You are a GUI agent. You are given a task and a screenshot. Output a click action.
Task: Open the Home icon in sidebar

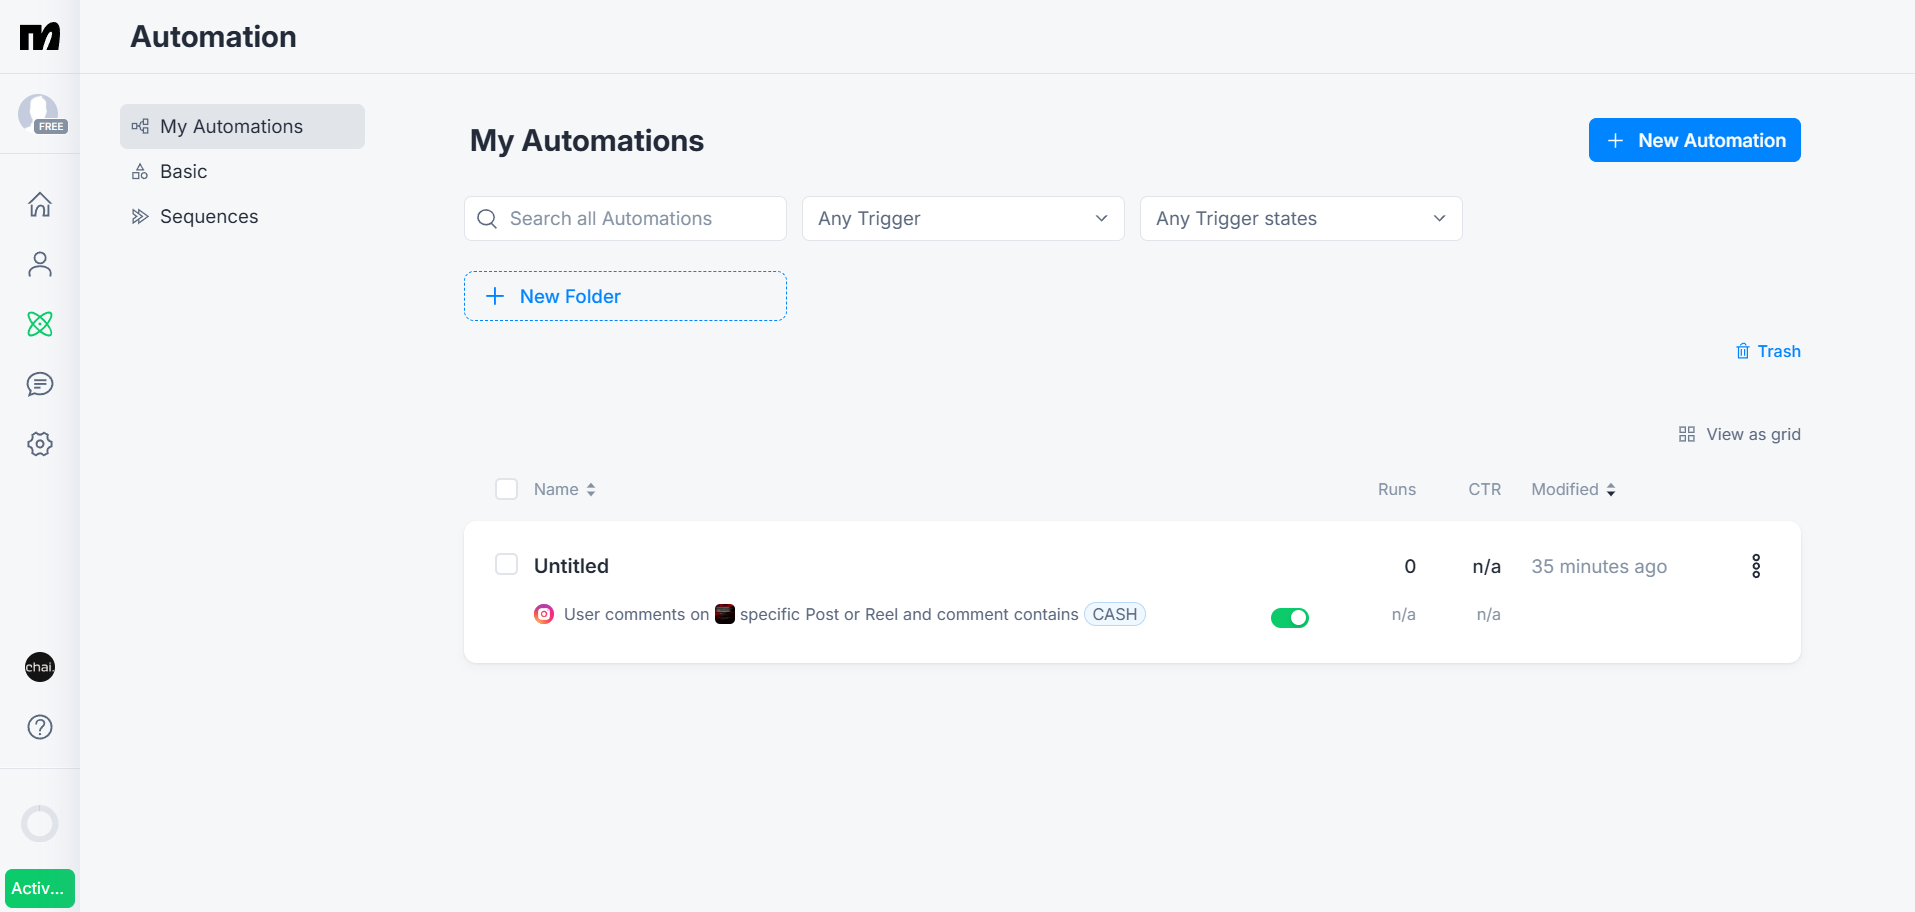click(x=40, y=204)
